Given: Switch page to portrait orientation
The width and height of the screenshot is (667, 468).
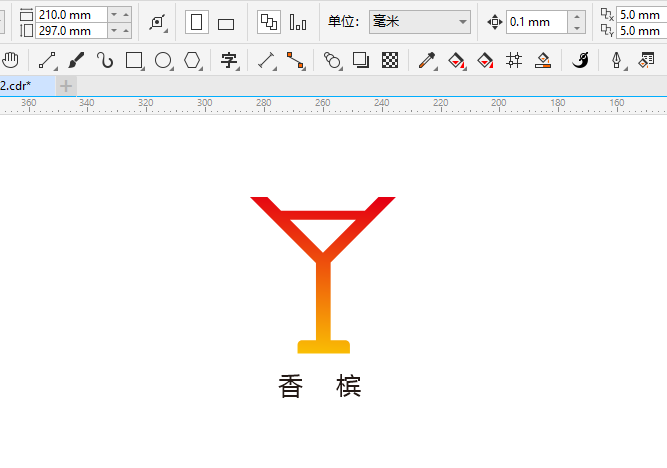Looking at the screenshot, I should pyautogui.click(x=197, y=22).
